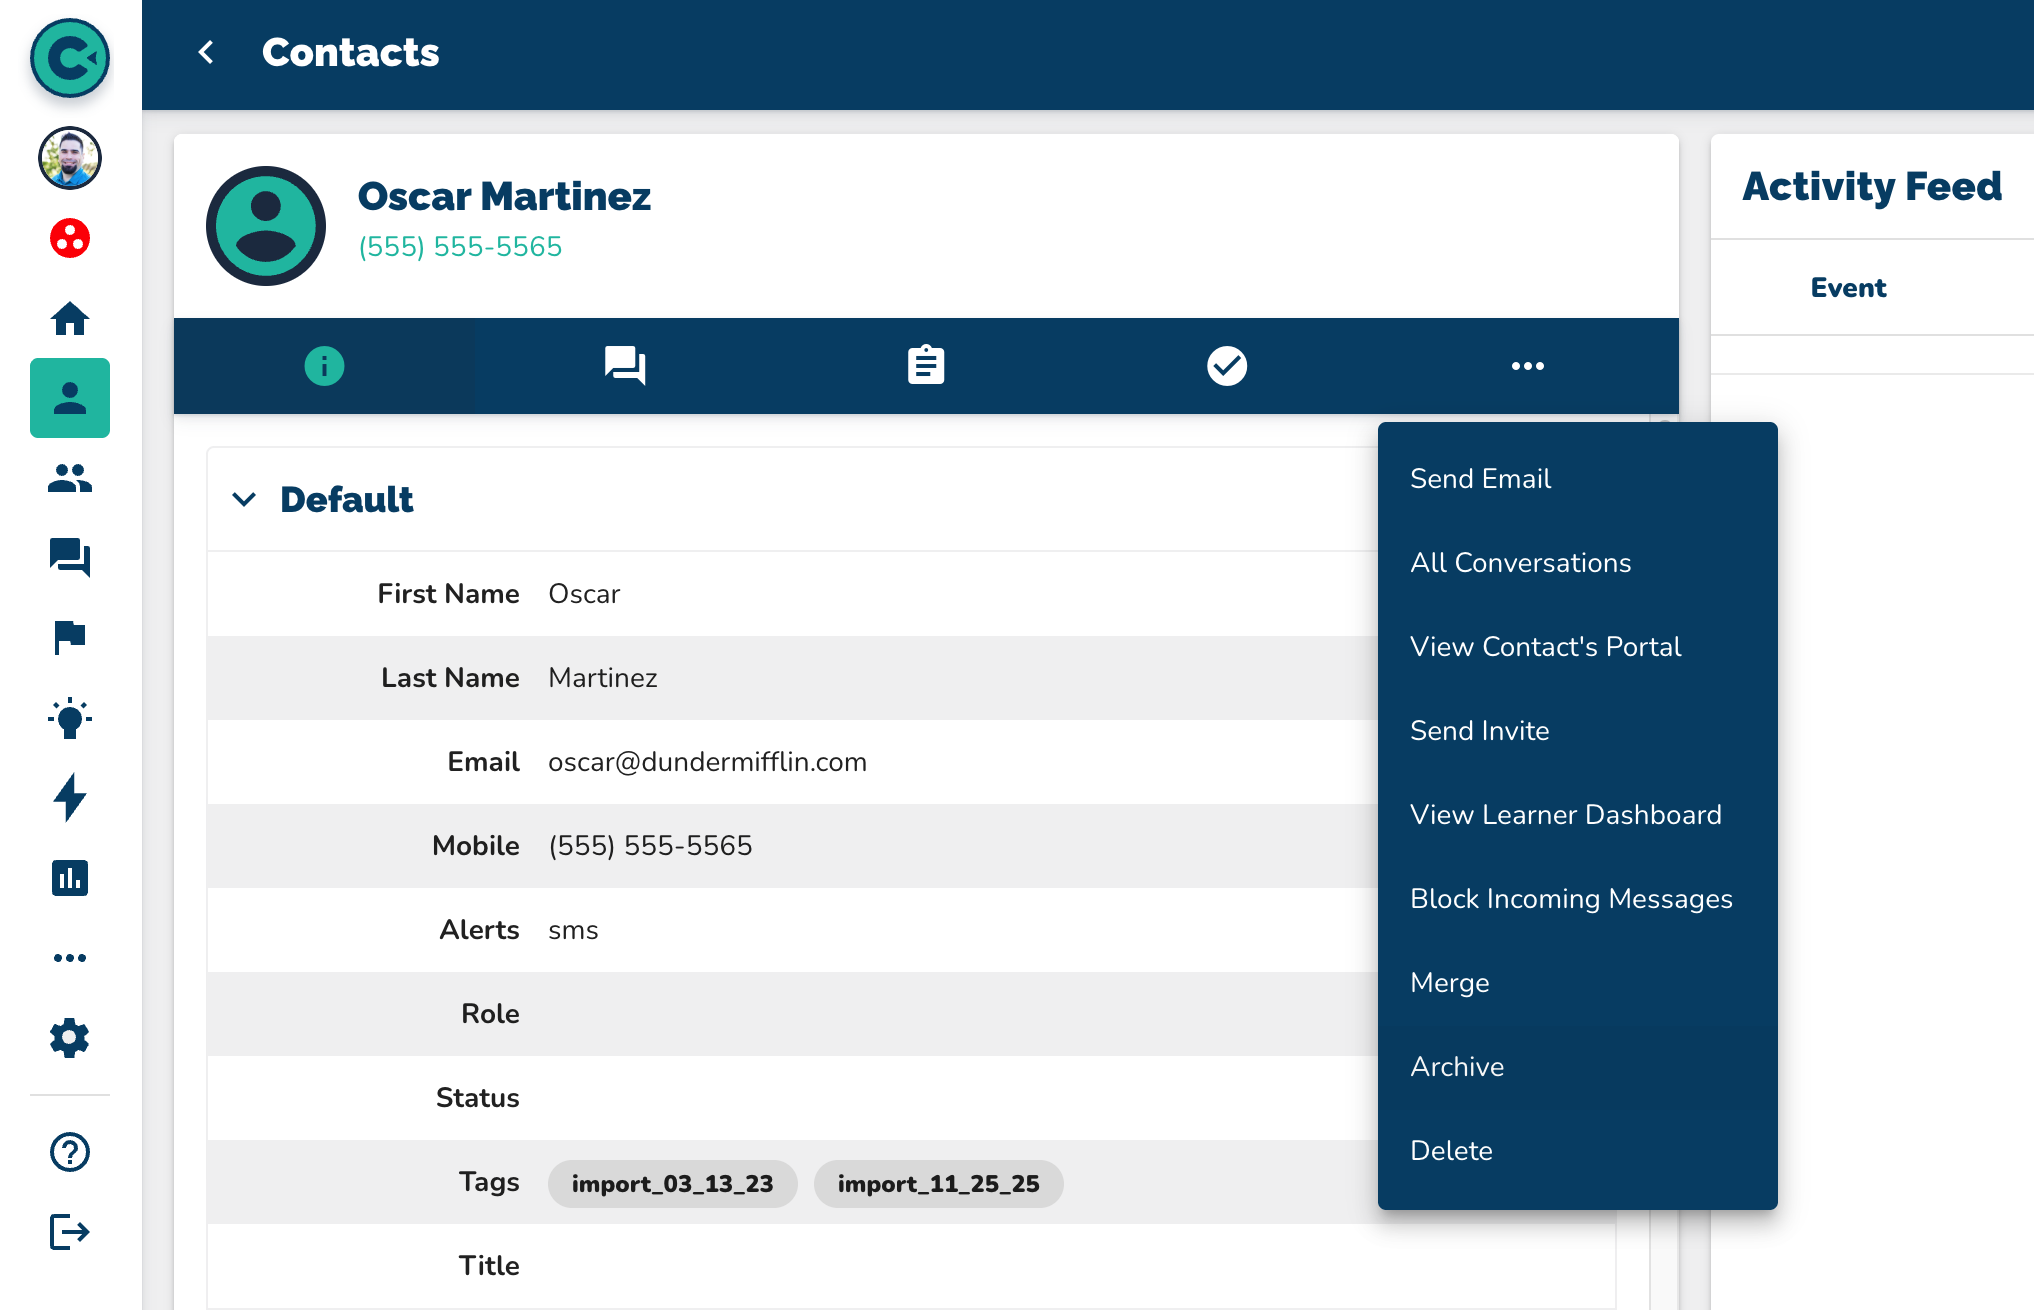Click the logout icon at sidebar bottom
Viewport: 2034px width, 1310px height.
70,1232
